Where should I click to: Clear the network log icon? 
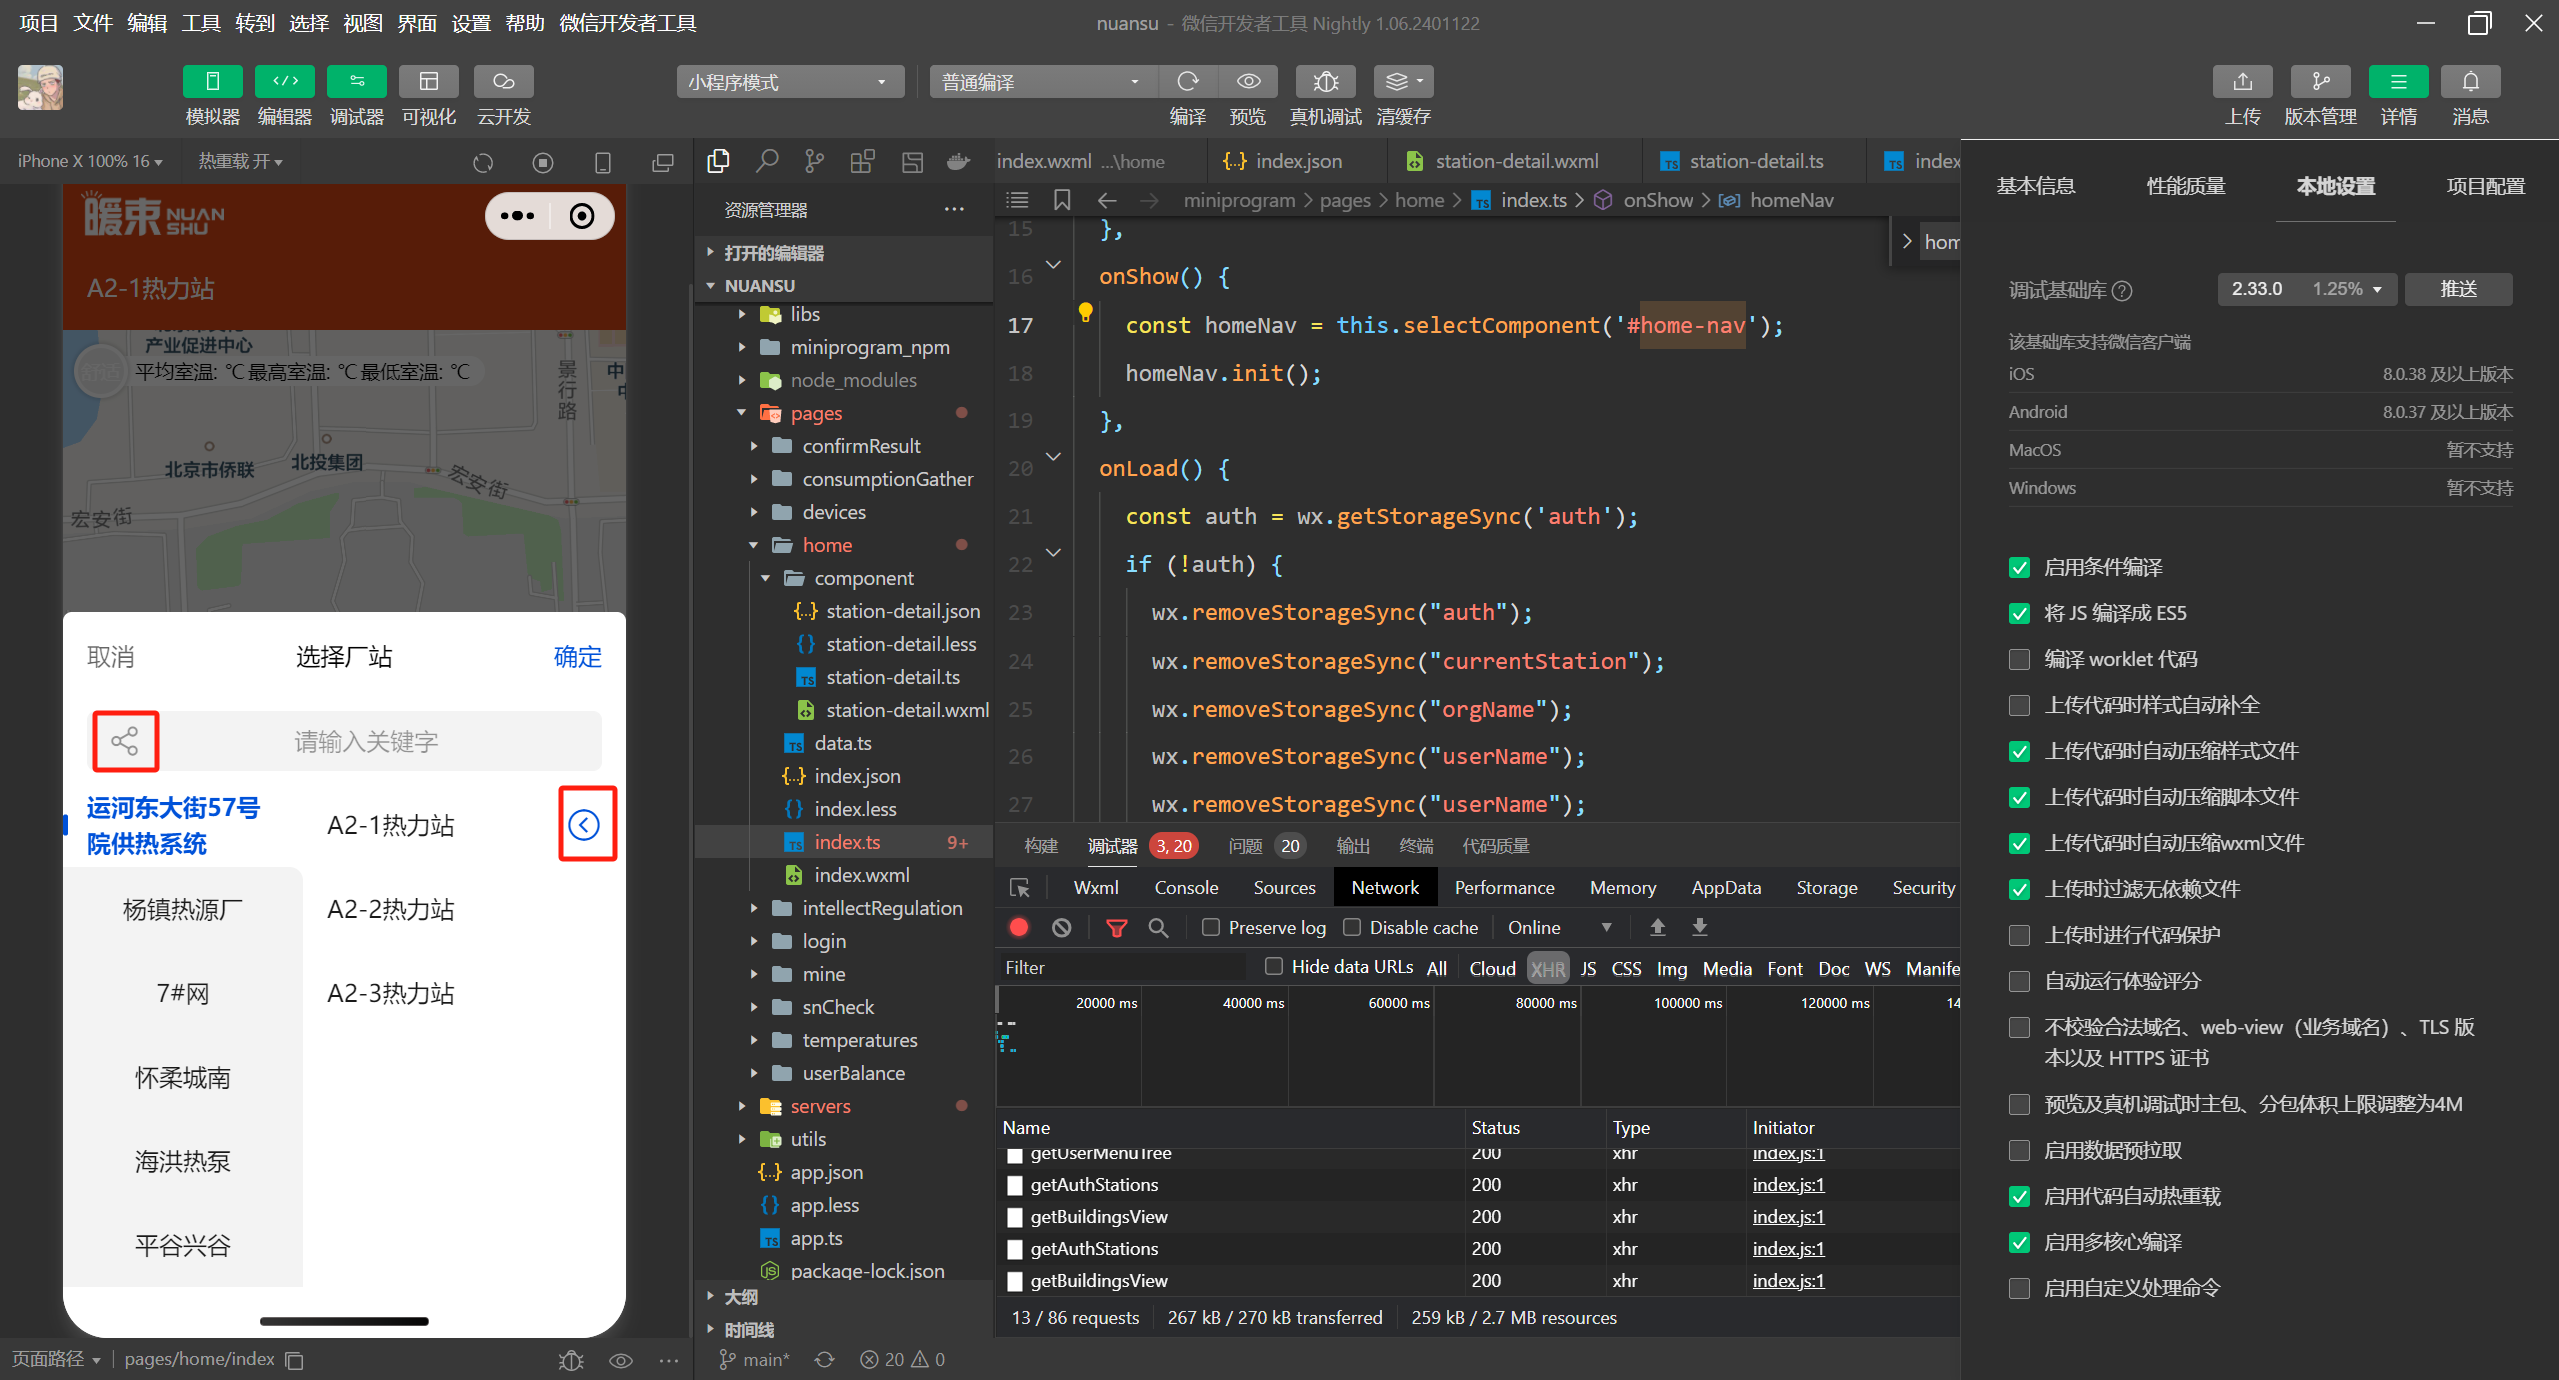tap(1062, 928)
